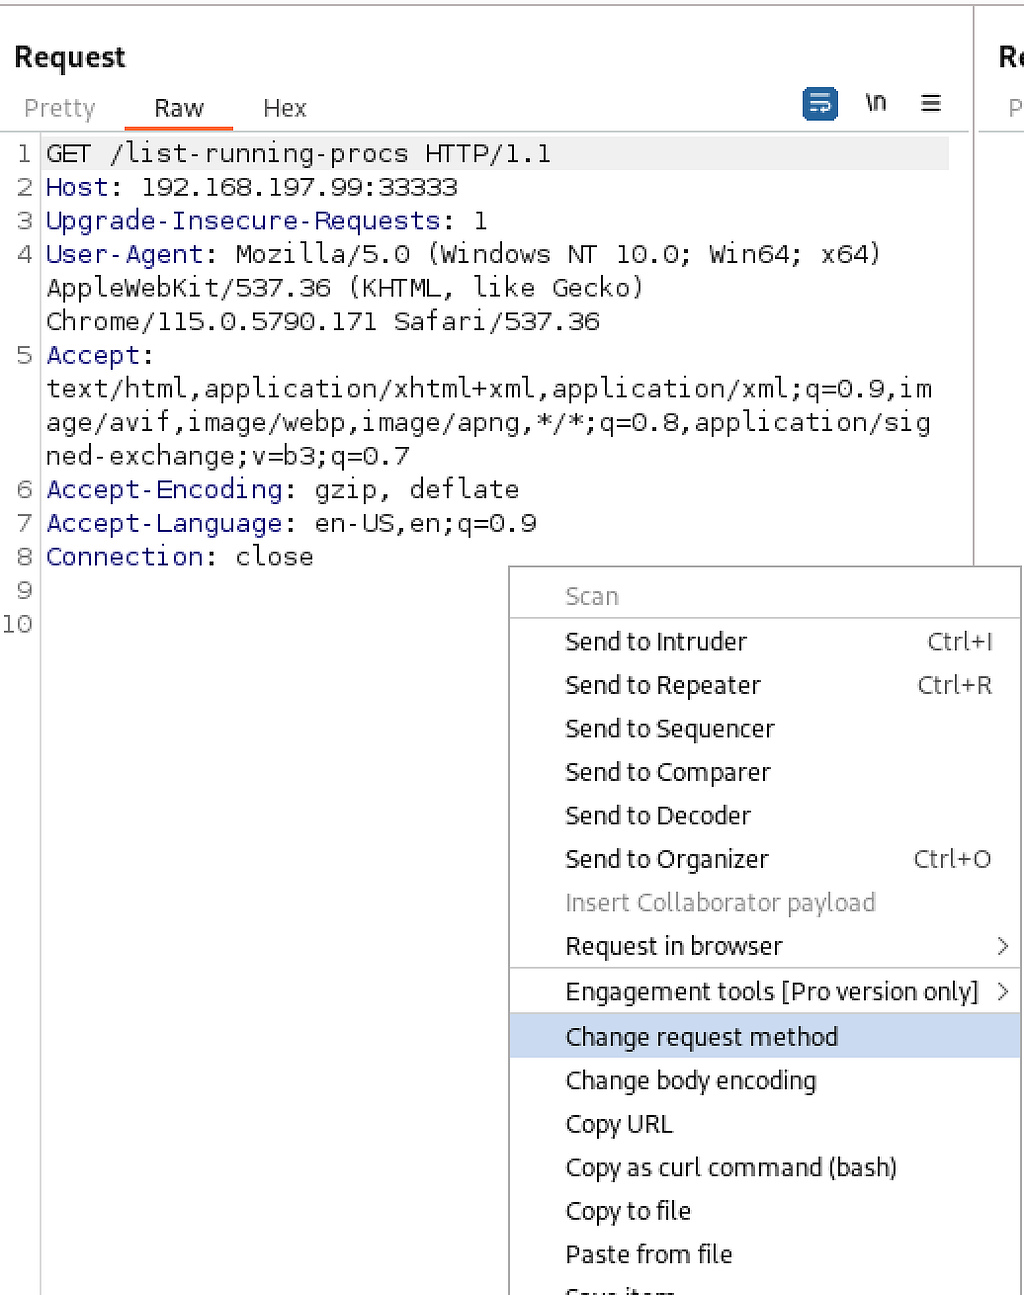Switch to the Raw tab
Screen dimensions: 1024x1295
click(x=179, y=108)
